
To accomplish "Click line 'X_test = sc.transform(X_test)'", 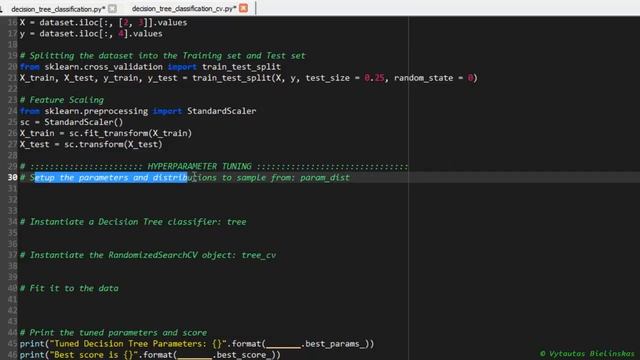I will coord(91,144).
